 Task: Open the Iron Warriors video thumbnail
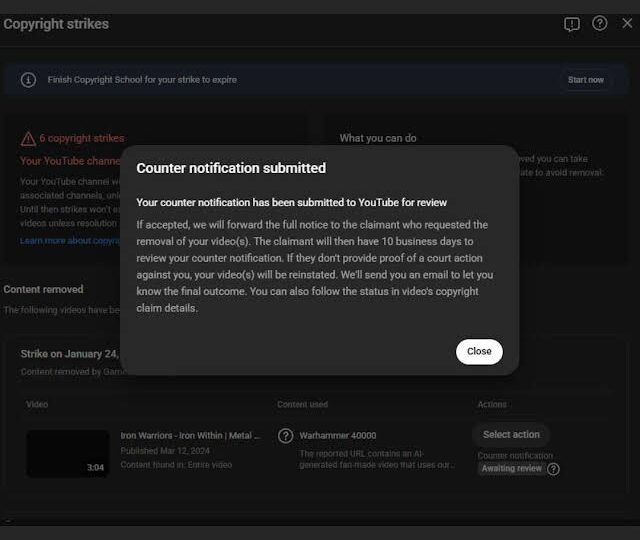point(68,453)
